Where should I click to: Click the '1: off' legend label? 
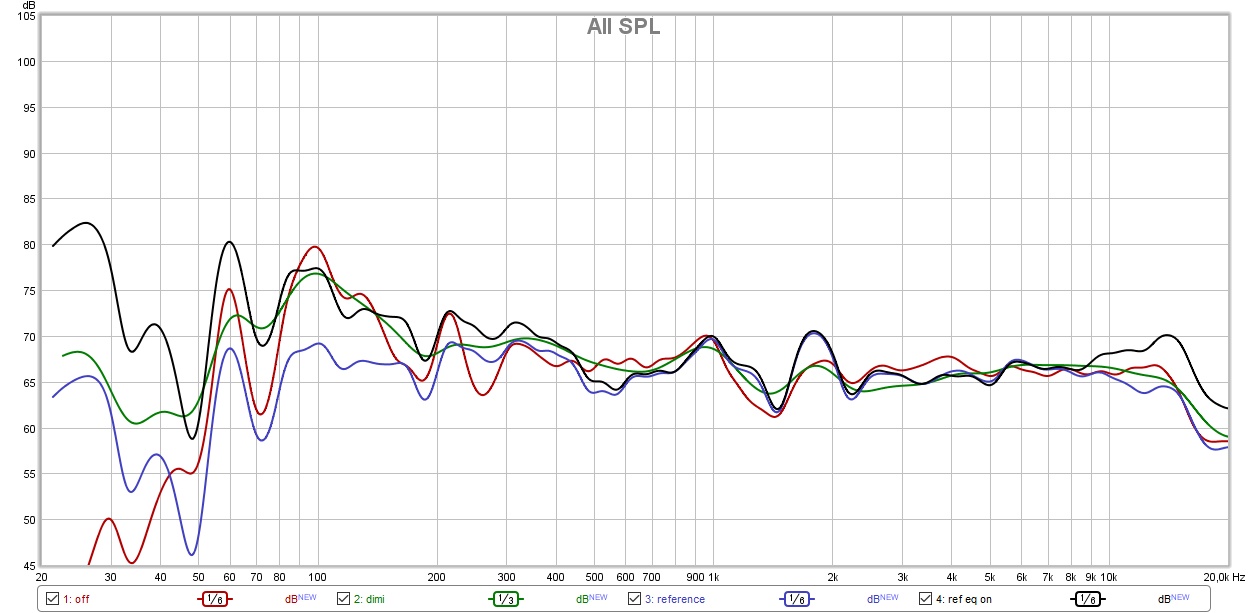pos(78,600)
